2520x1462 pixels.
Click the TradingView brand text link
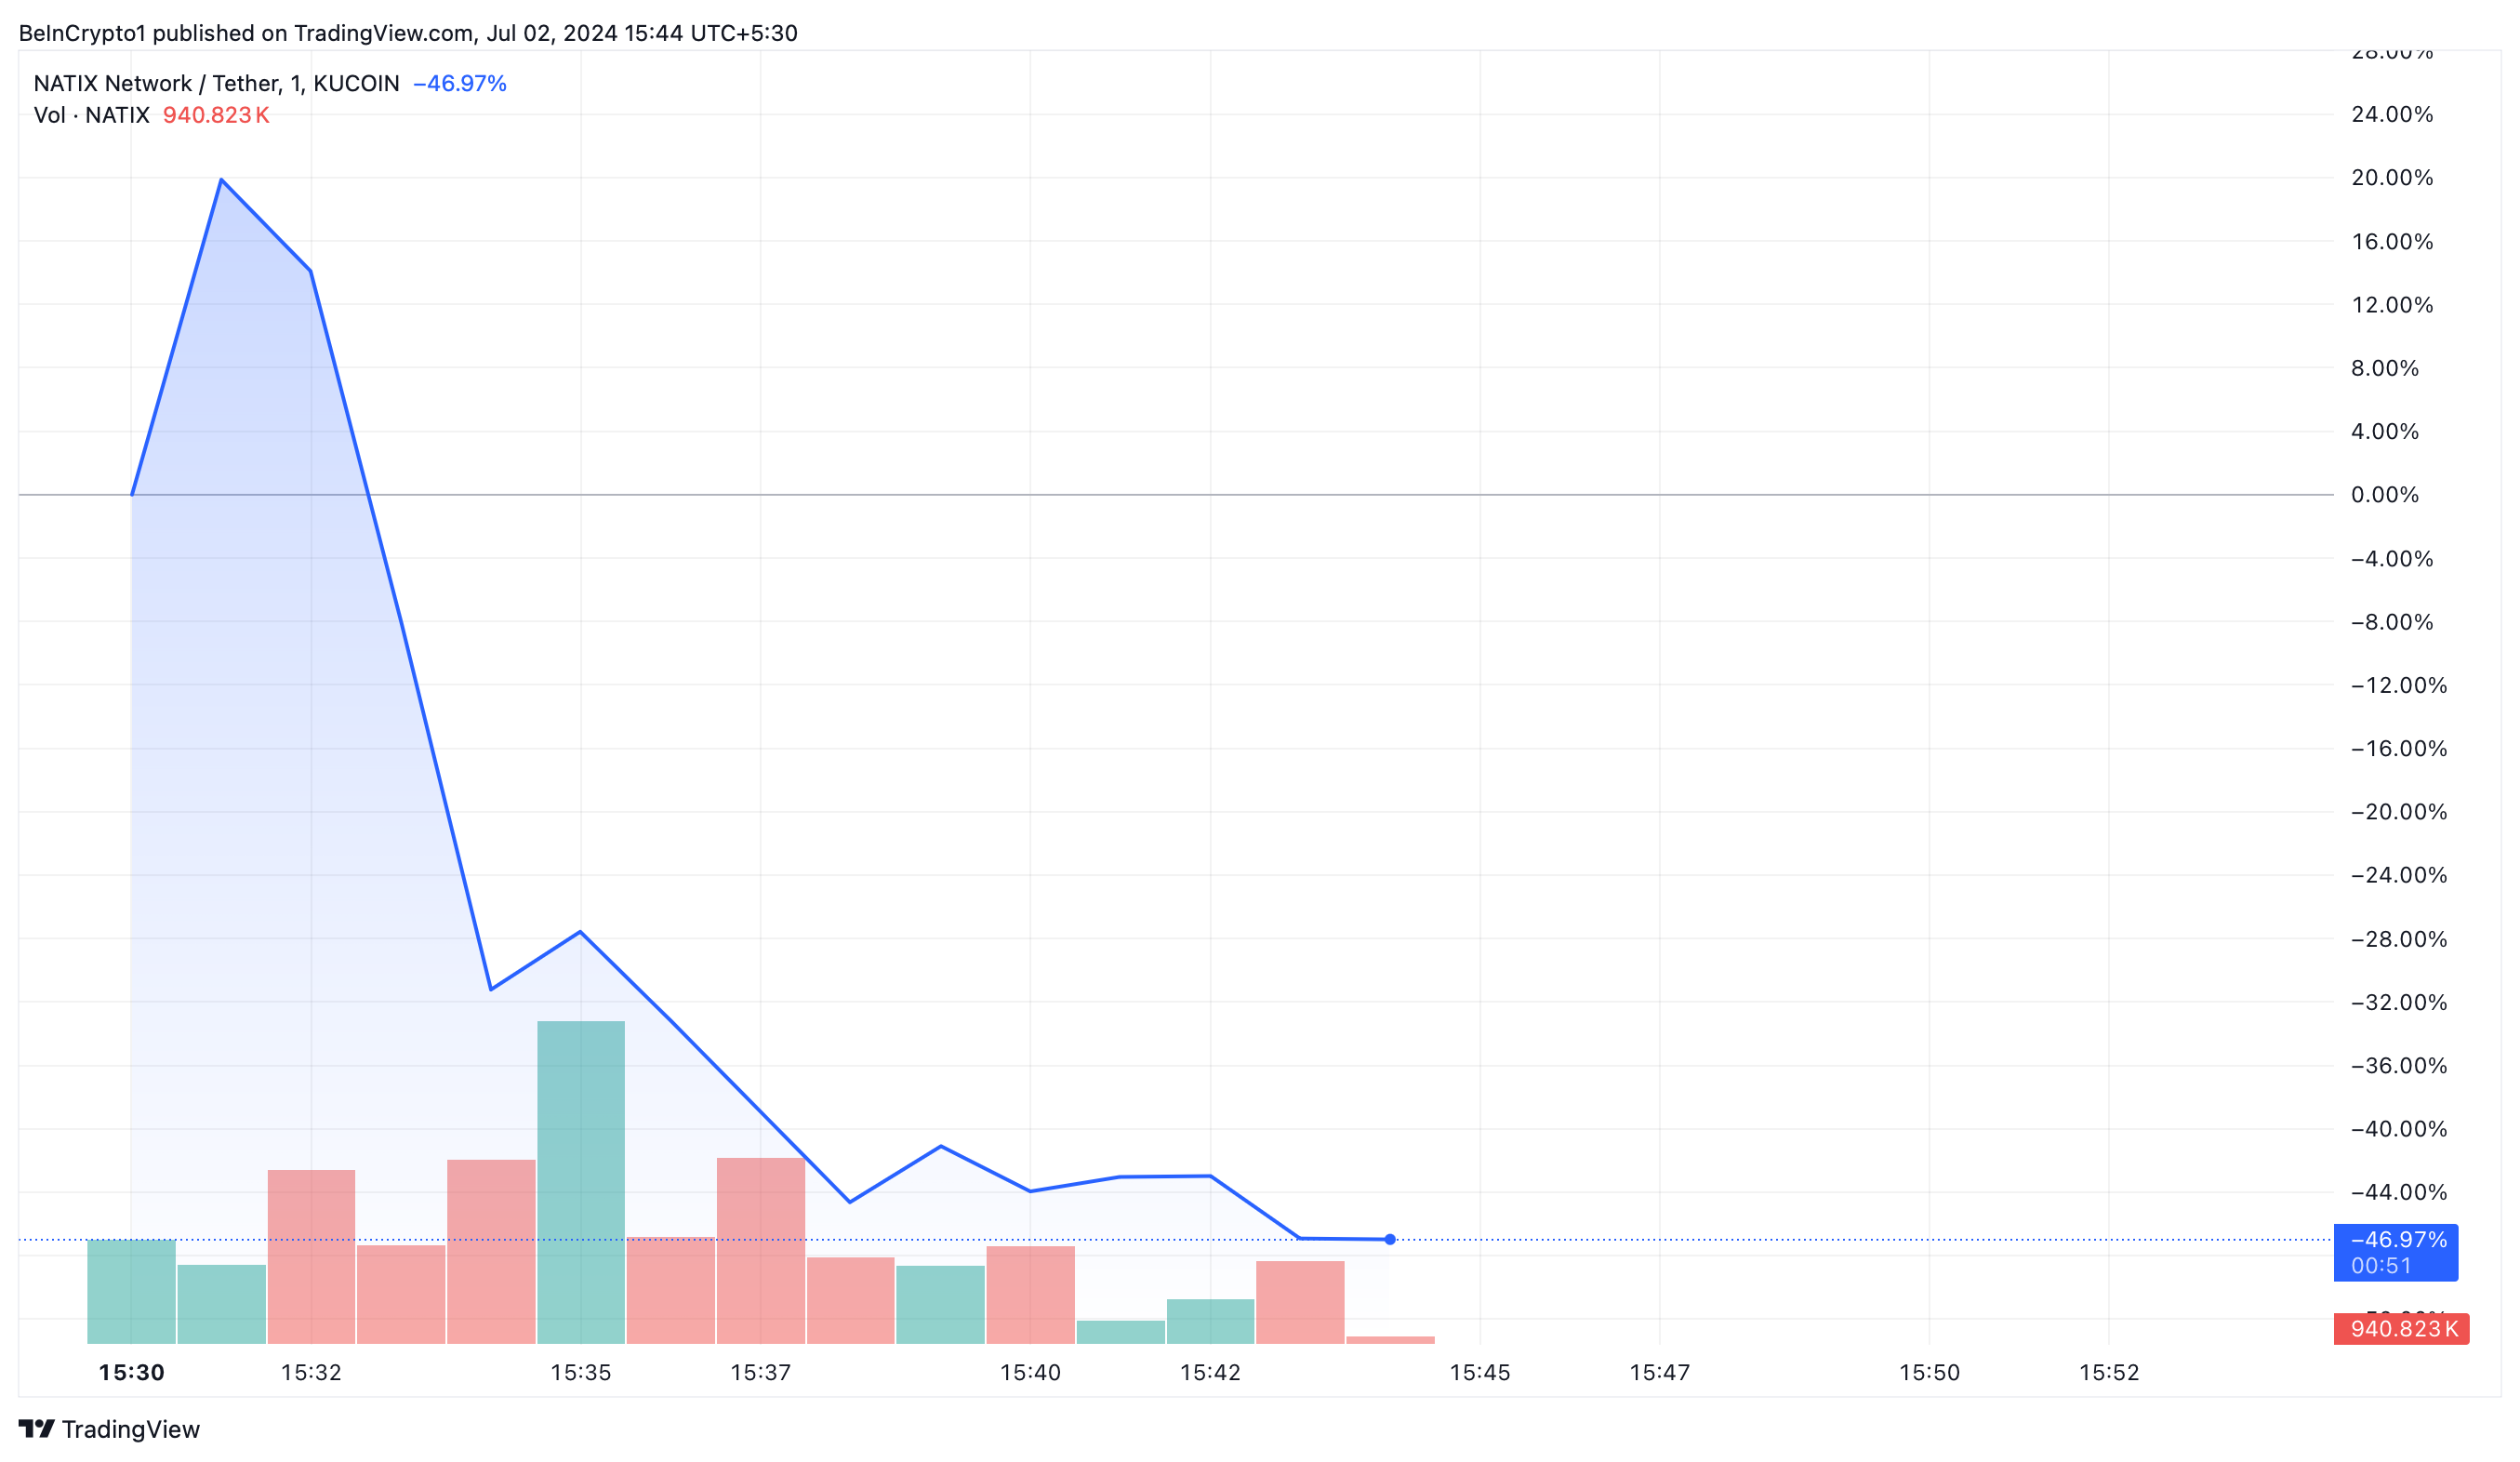pos(130,1430)
